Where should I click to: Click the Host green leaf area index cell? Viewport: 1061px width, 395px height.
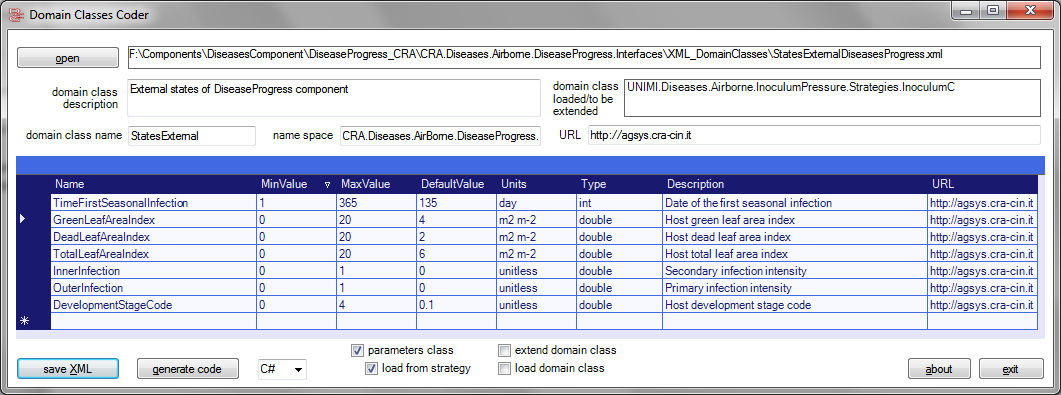(794, 220)
